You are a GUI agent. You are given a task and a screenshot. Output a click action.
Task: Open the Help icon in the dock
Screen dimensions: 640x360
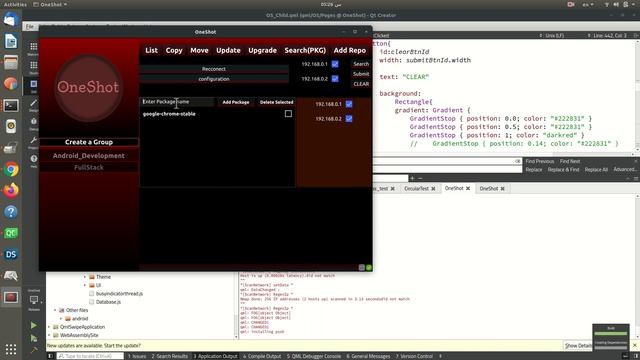(x=11, y=212)
